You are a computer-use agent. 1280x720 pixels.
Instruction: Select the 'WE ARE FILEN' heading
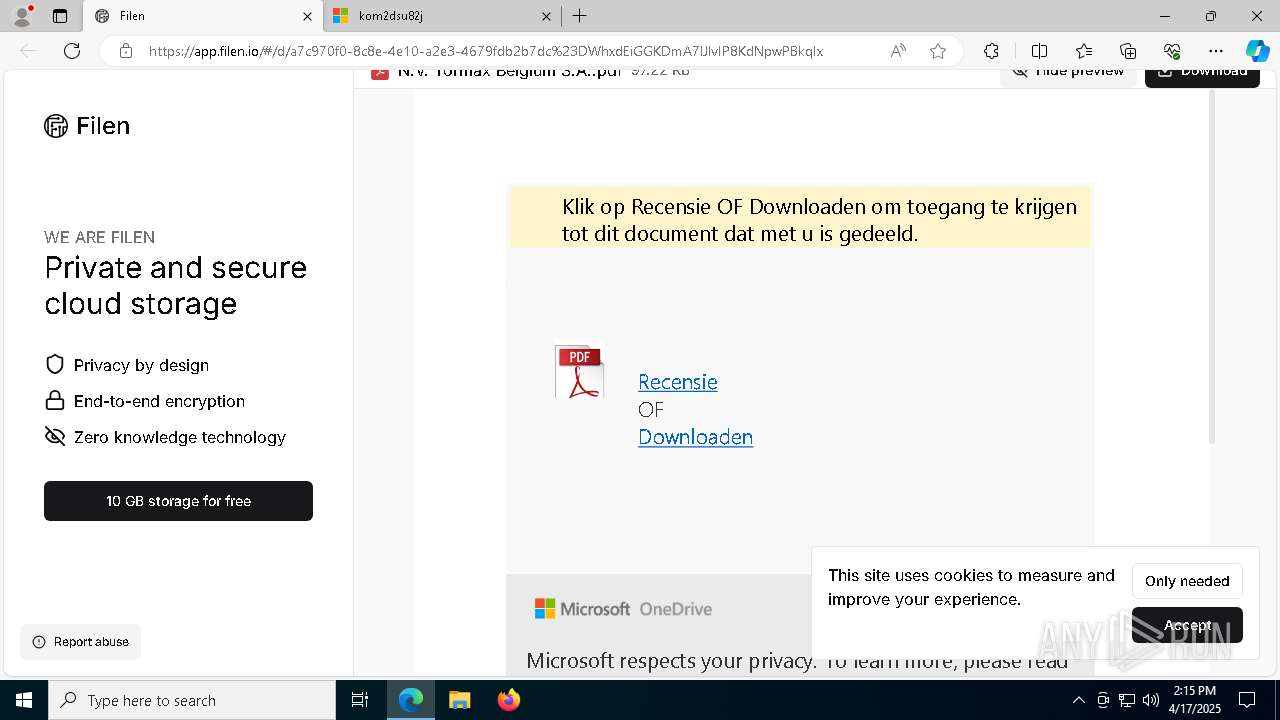coord(99,237)
